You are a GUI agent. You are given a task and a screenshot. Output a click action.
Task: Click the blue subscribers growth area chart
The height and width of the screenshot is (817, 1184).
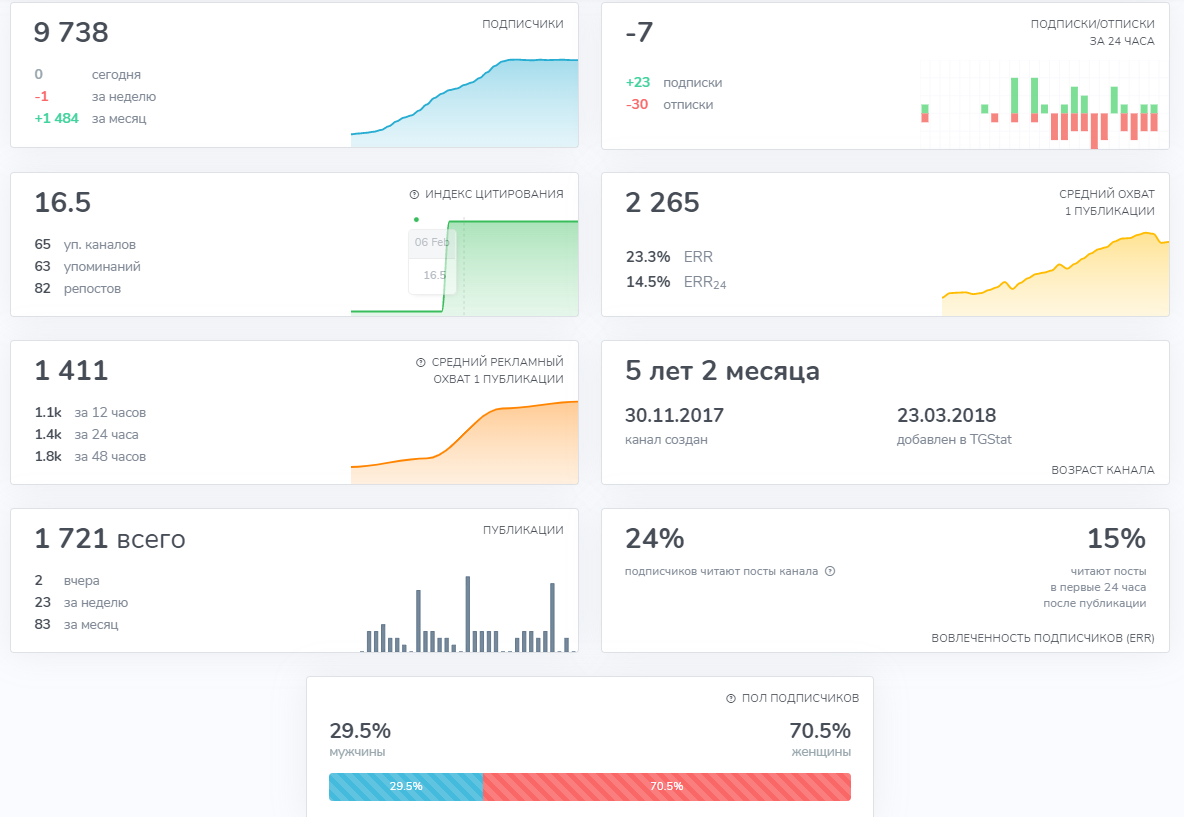click(x=464, y=103)
